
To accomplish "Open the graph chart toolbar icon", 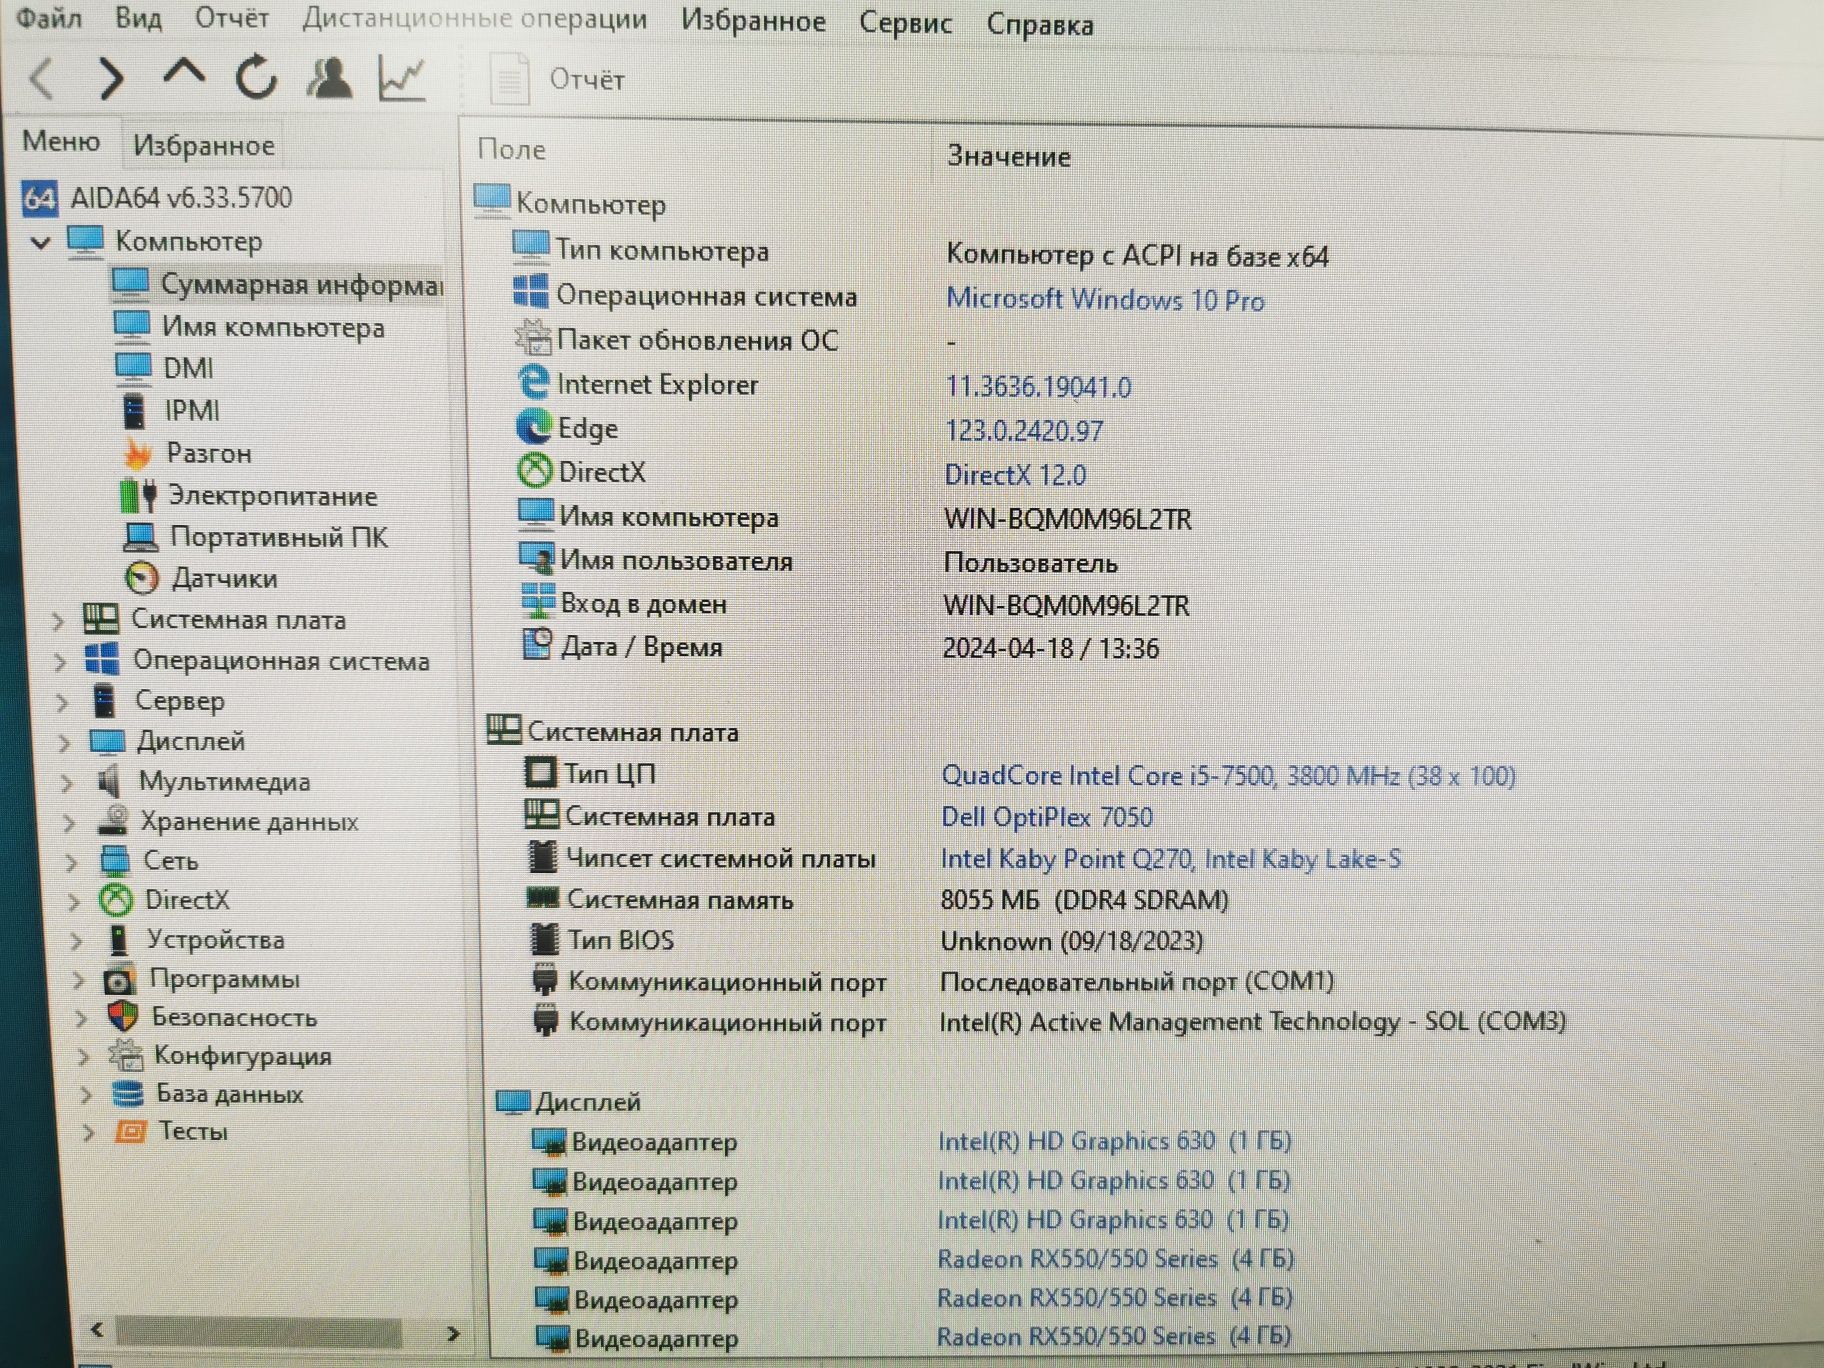I will coord(402,78).
